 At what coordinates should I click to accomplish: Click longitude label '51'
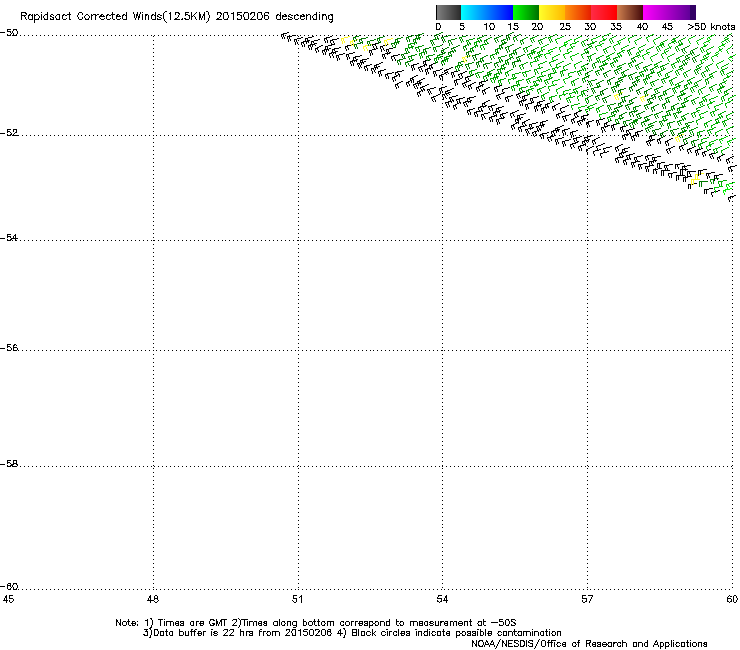tap(297, 599)
